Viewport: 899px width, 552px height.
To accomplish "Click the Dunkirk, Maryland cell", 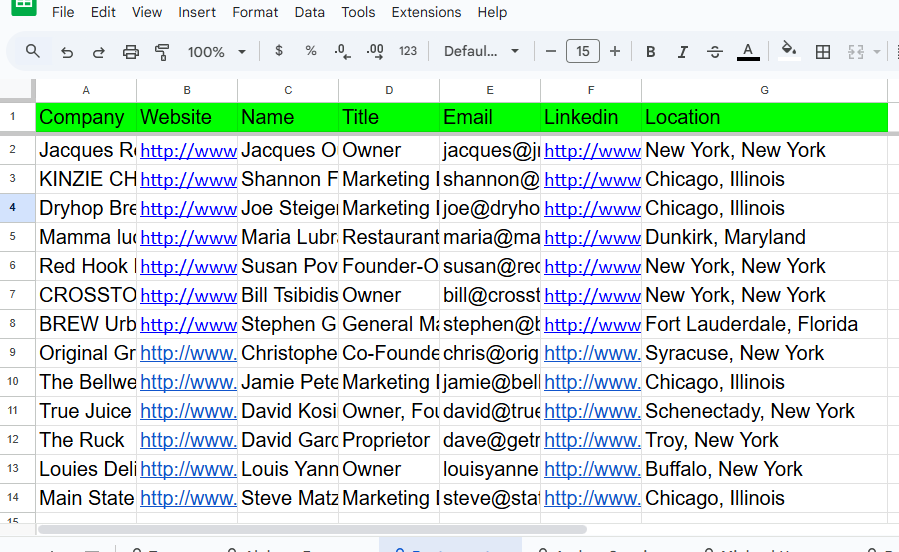I will point(764,237).
